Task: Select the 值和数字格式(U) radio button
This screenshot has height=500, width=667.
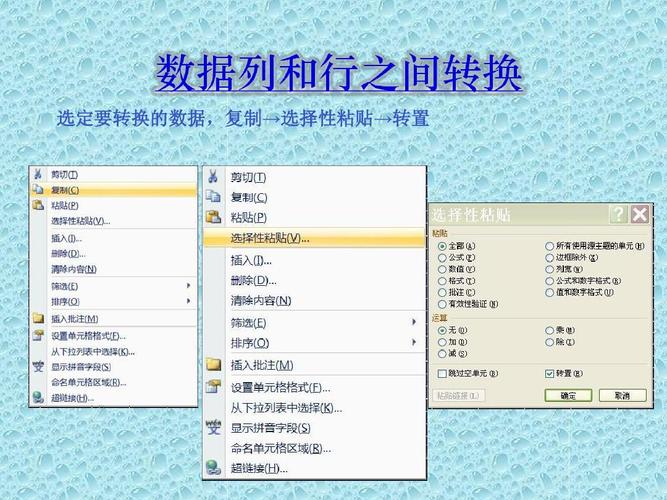Action: (x=549, y=292)
